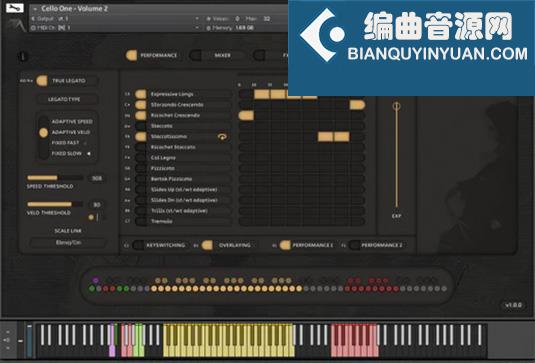Select Fixed Slow legato type
535x363 pixels.
point(67,154)
